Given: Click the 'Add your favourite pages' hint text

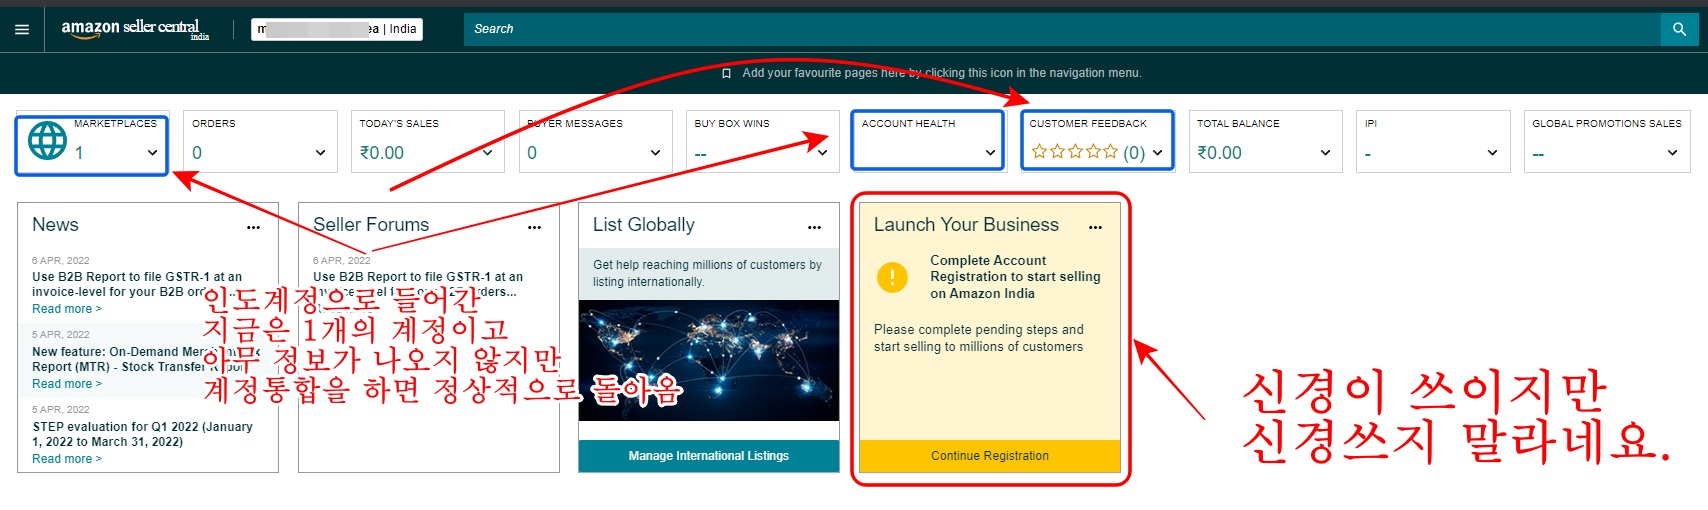Looking at the screenshot, I should pos(942,73).
